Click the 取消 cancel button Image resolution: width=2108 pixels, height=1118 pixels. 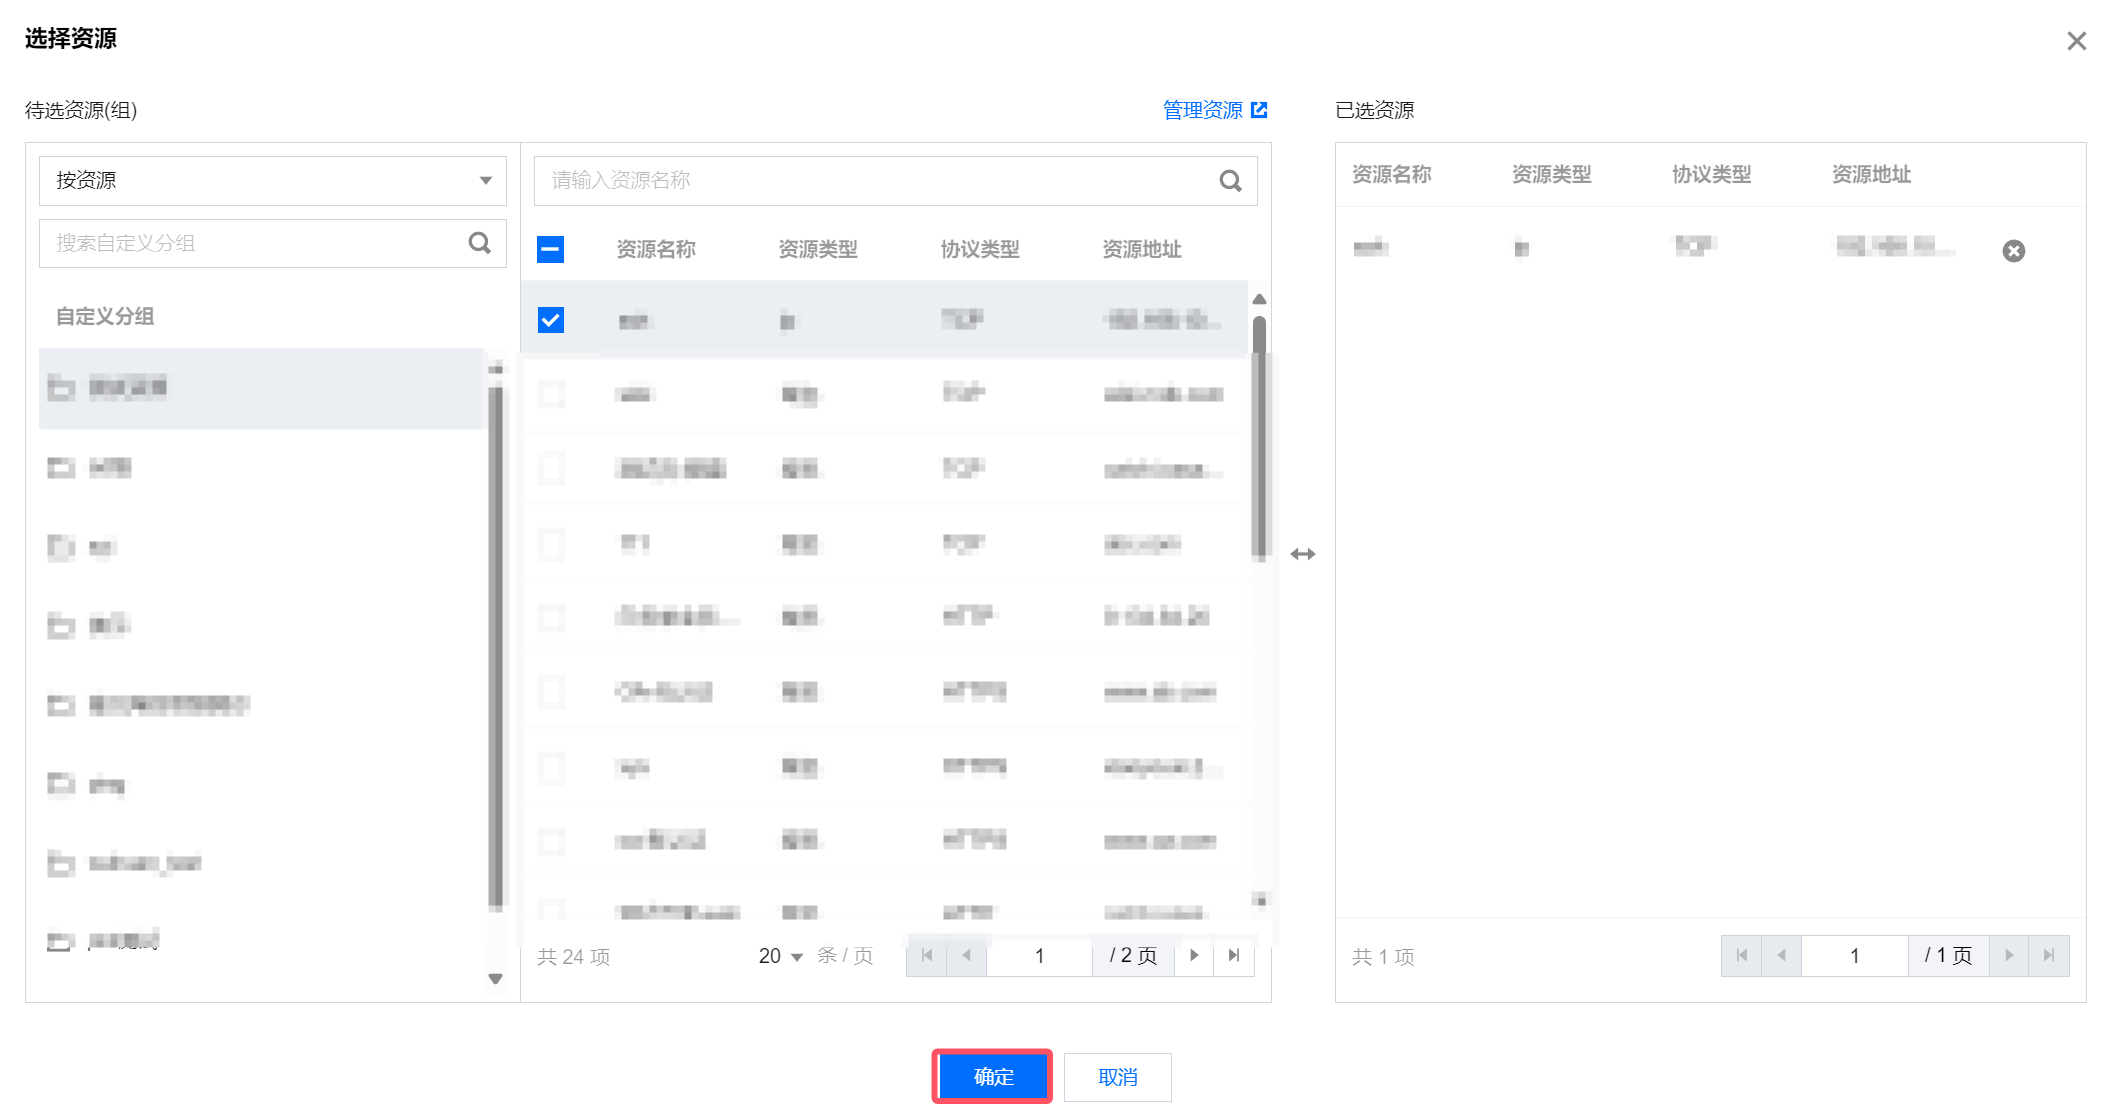coord(1117,1077)
